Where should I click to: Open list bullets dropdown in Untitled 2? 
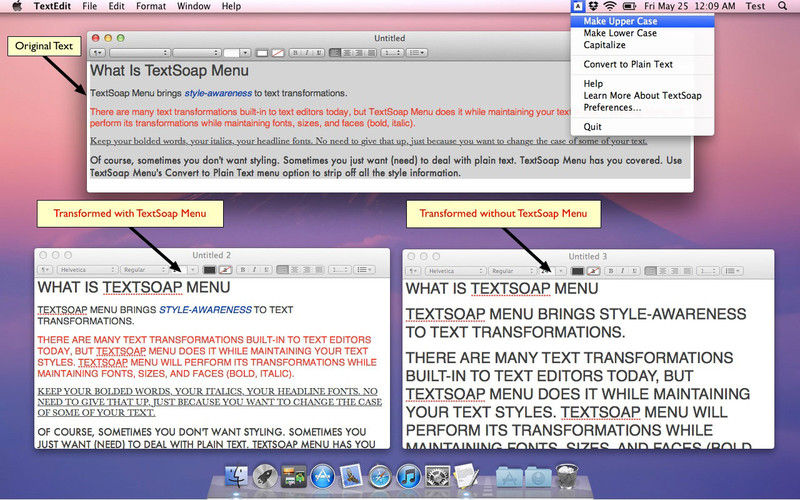point(364,269)
